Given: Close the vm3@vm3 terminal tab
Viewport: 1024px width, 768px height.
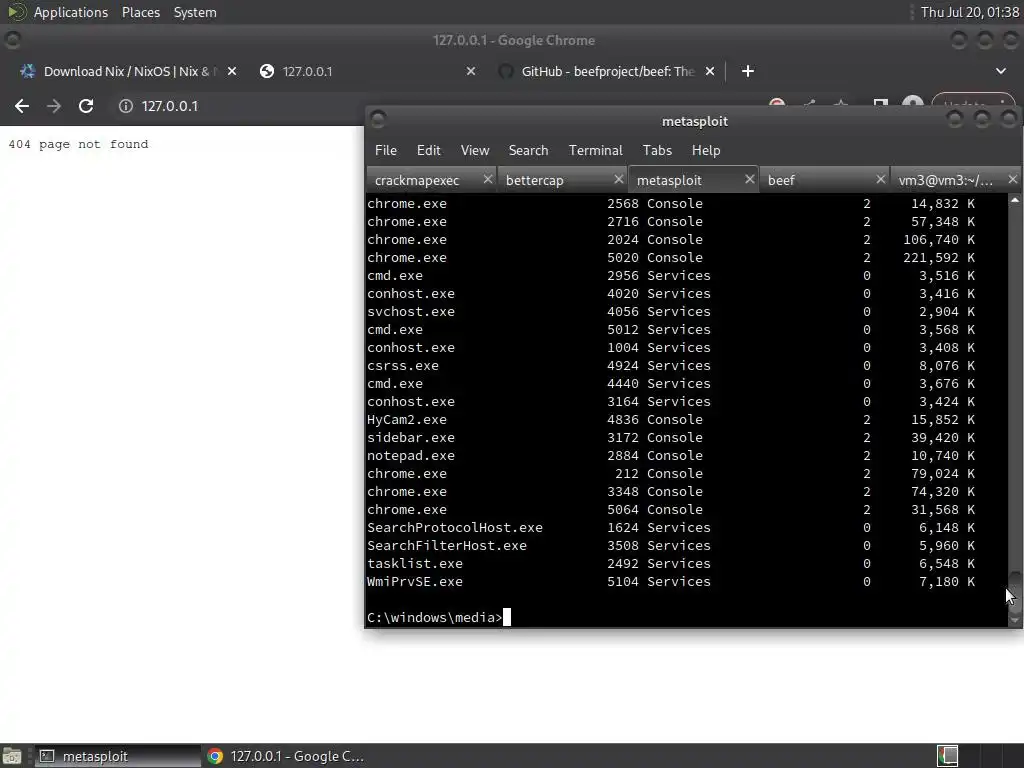Looking at the screenshot, I should (x=1012, y=179).
